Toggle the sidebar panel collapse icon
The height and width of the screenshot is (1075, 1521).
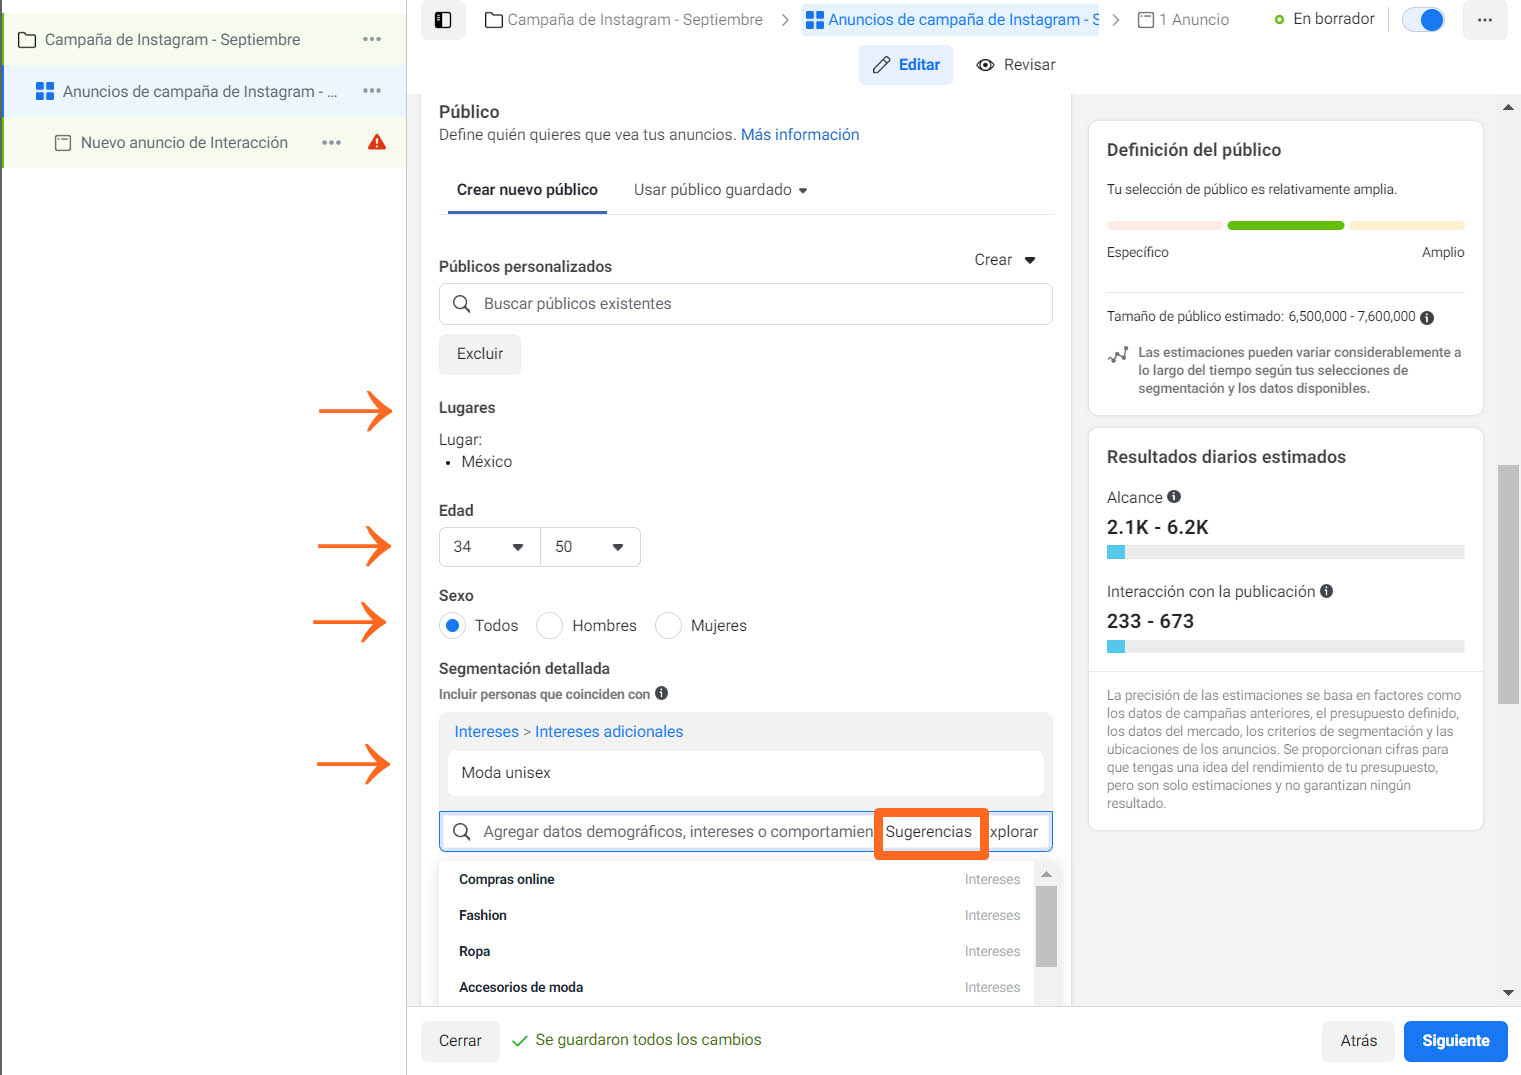click(x=443, y=20)
